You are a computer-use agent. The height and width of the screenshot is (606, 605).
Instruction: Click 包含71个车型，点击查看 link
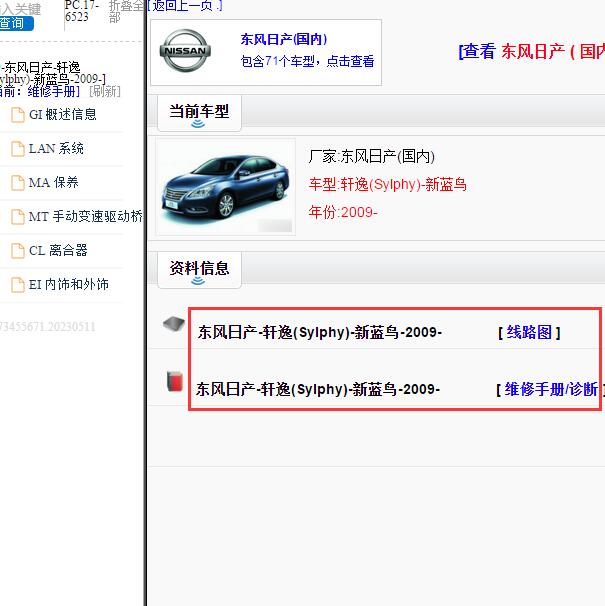pos(307,61)
